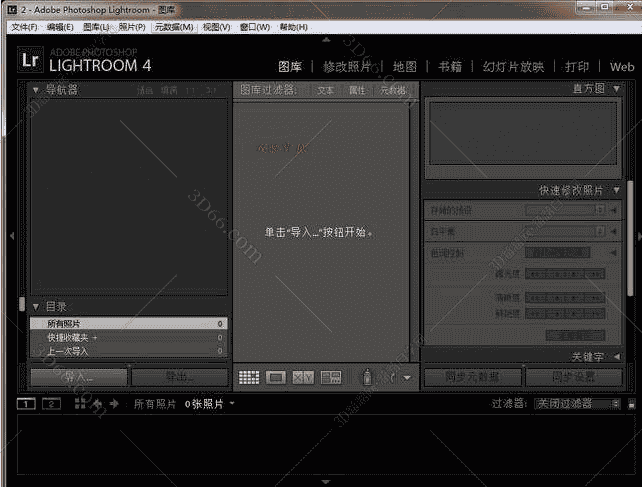Expand the 色调控制 section triangle
The width and height of the screenshot is (642, 487).
click(613, 253)
